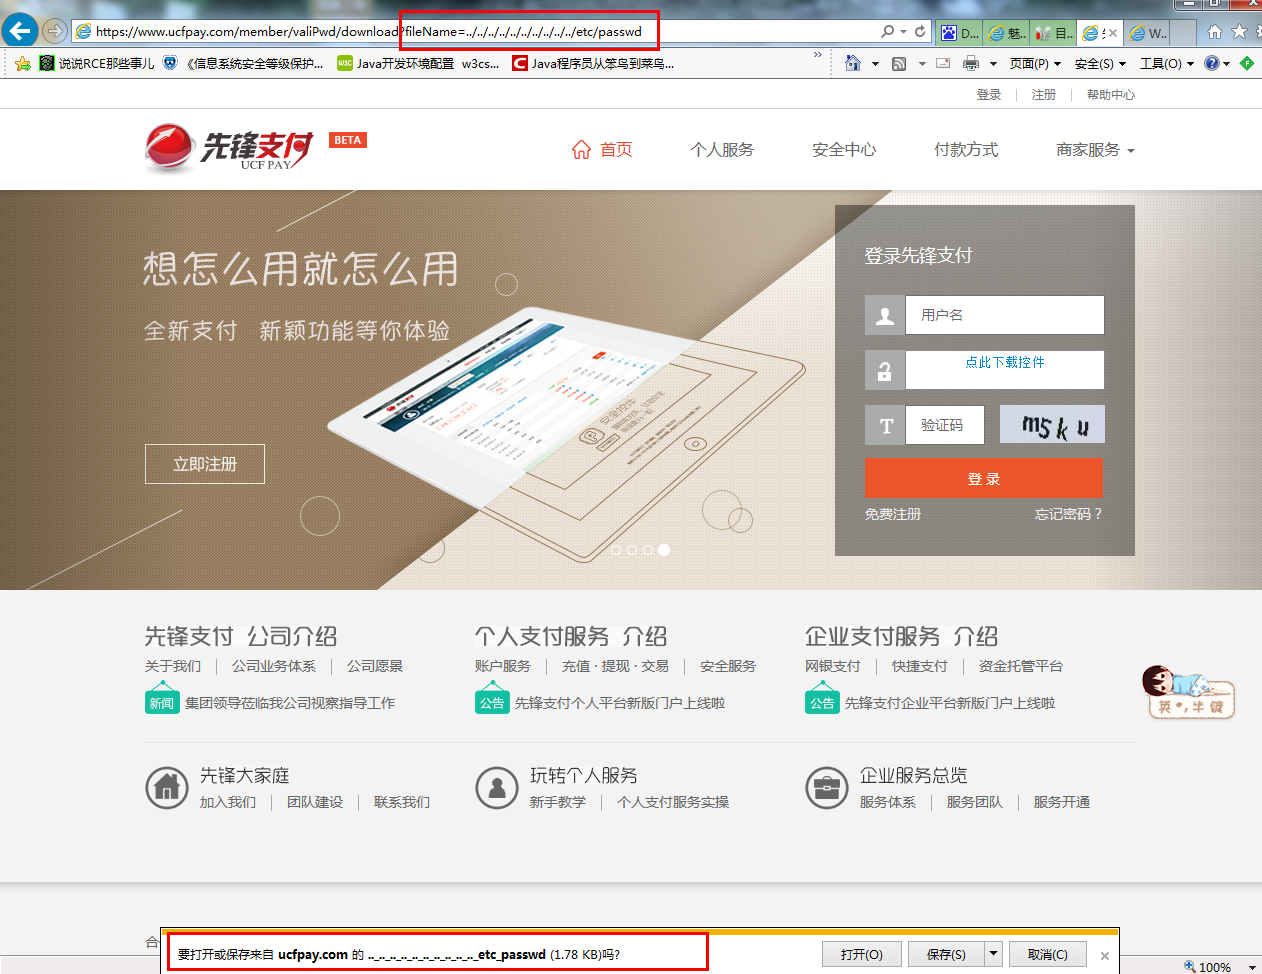Click 取消(C) in the download bar

[x=1048, y=954]
